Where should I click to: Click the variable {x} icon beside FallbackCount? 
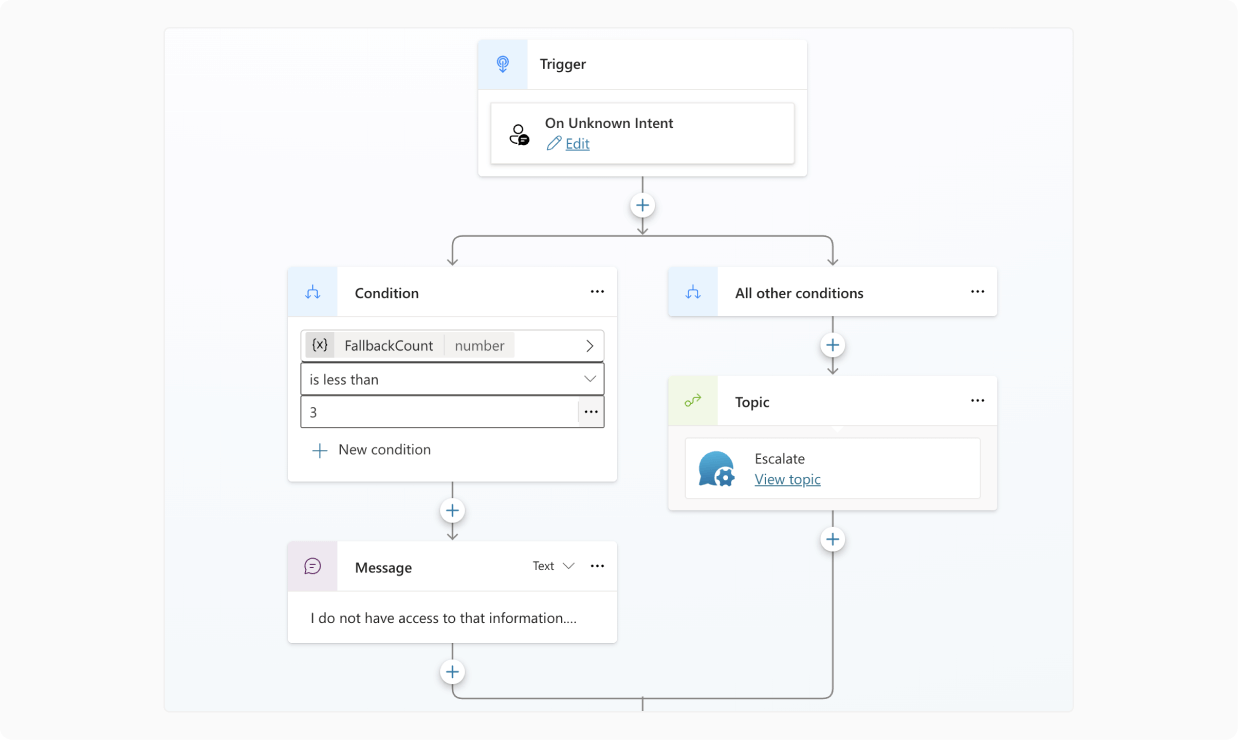click(x=320, y=345)
